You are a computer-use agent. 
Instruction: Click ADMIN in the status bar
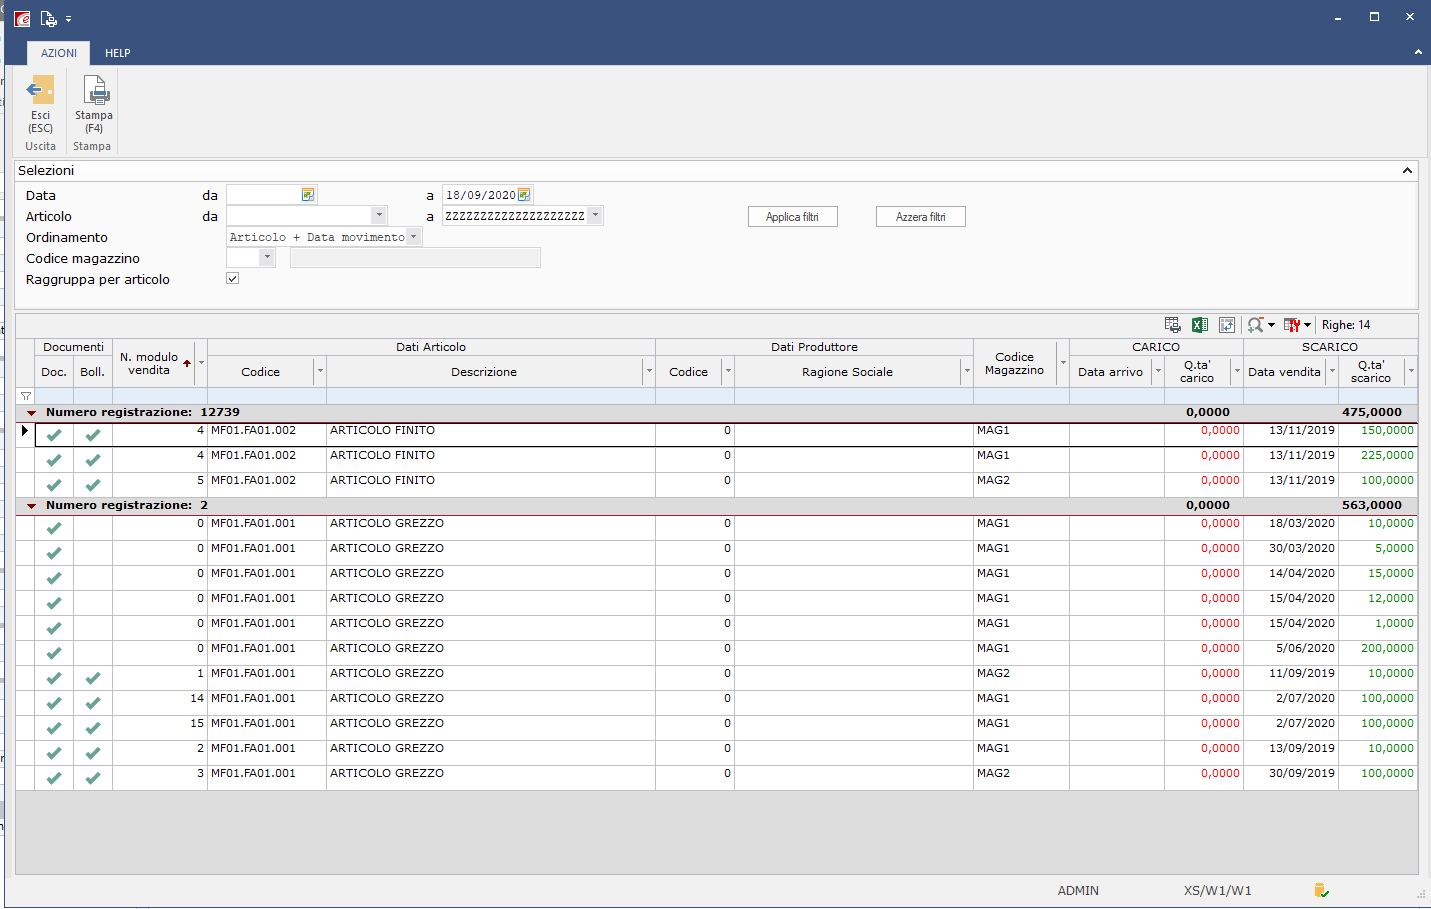point(1078,890)
